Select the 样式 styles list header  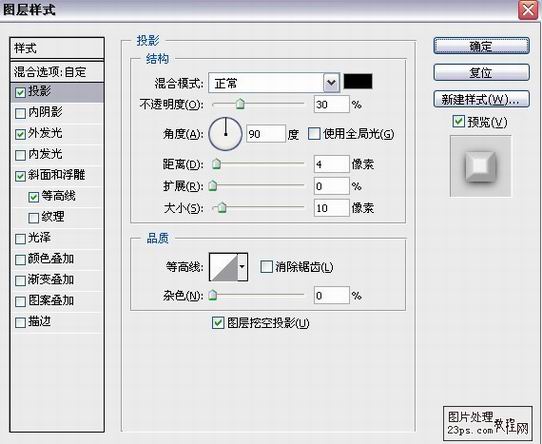(57, 48)
